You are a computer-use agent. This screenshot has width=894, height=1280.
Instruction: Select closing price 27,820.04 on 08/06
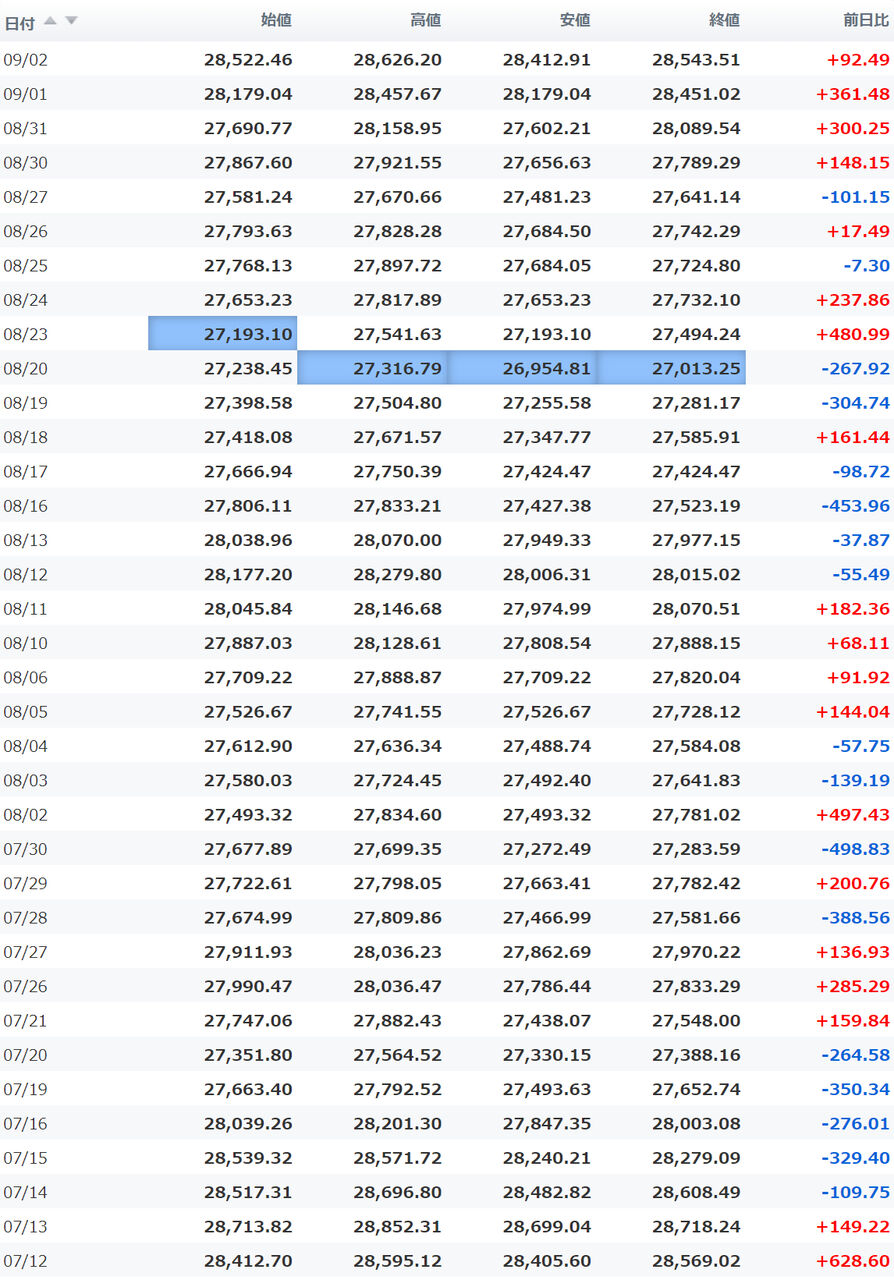(x=696, y=678)
